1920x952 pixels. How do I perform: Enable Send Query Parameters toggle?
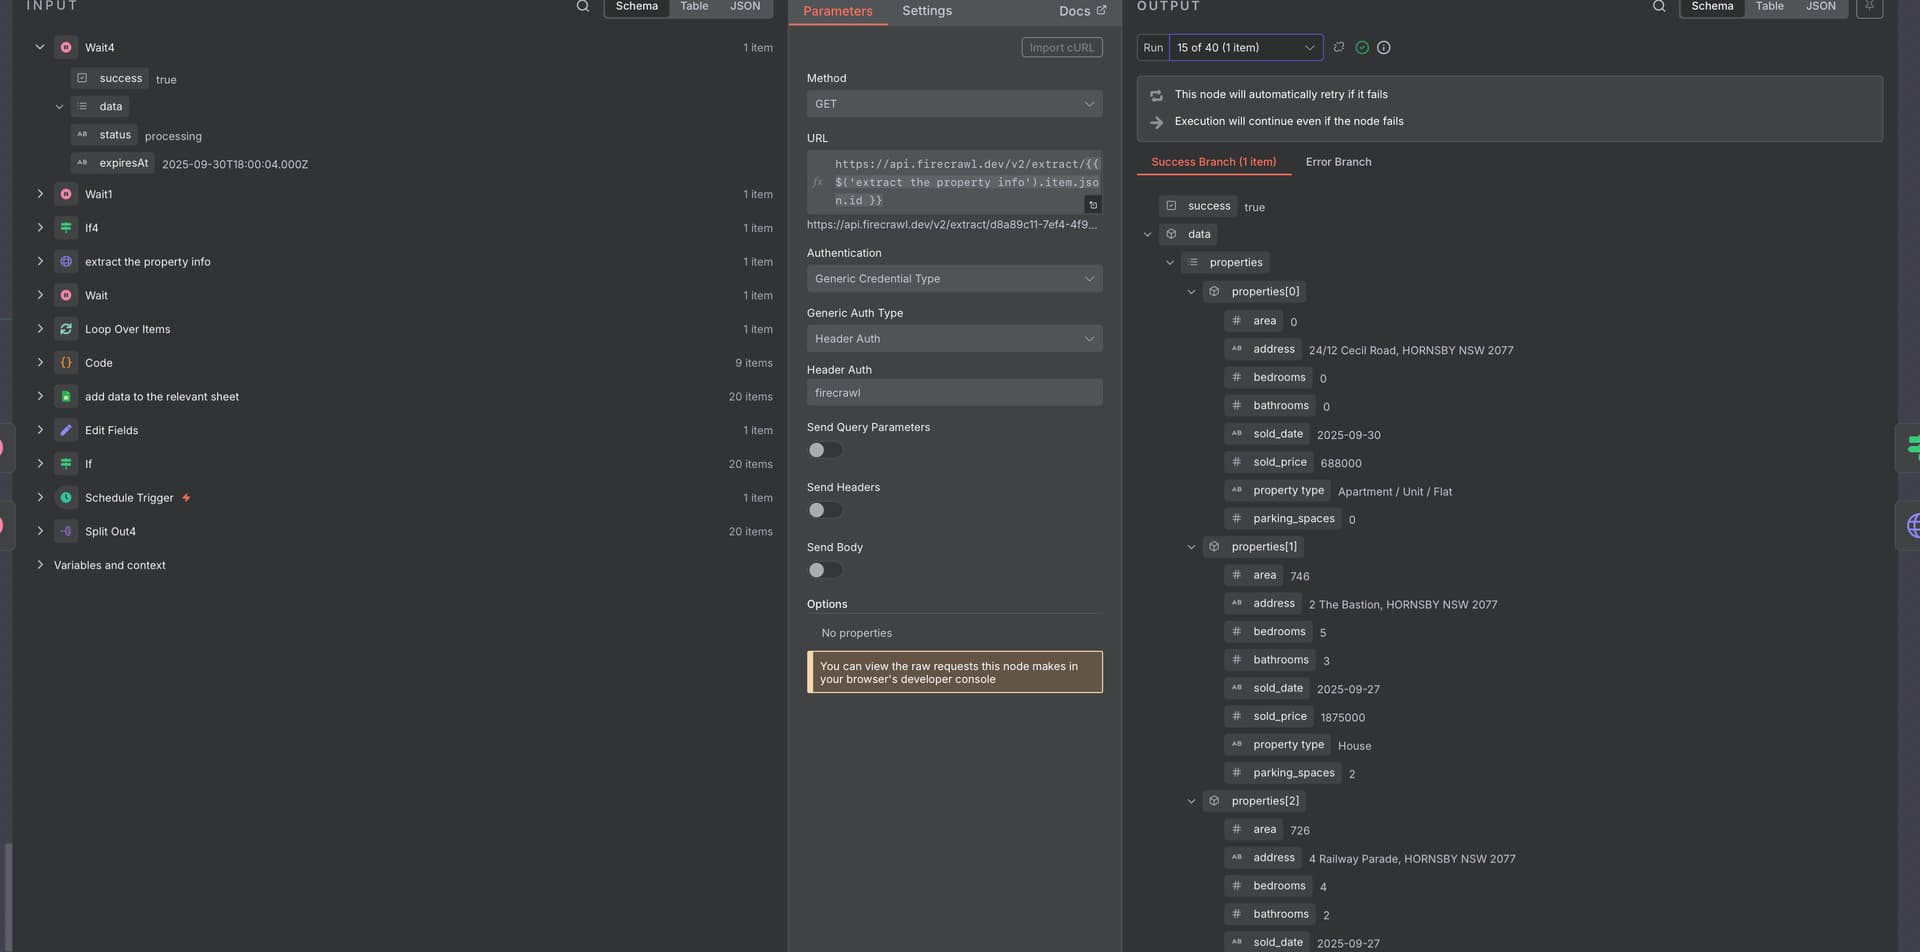tap(824, 450)
